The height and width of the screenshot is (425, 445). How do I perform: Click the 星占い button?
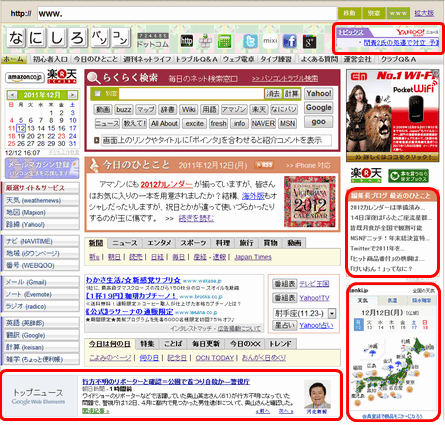tap(284, 325)
